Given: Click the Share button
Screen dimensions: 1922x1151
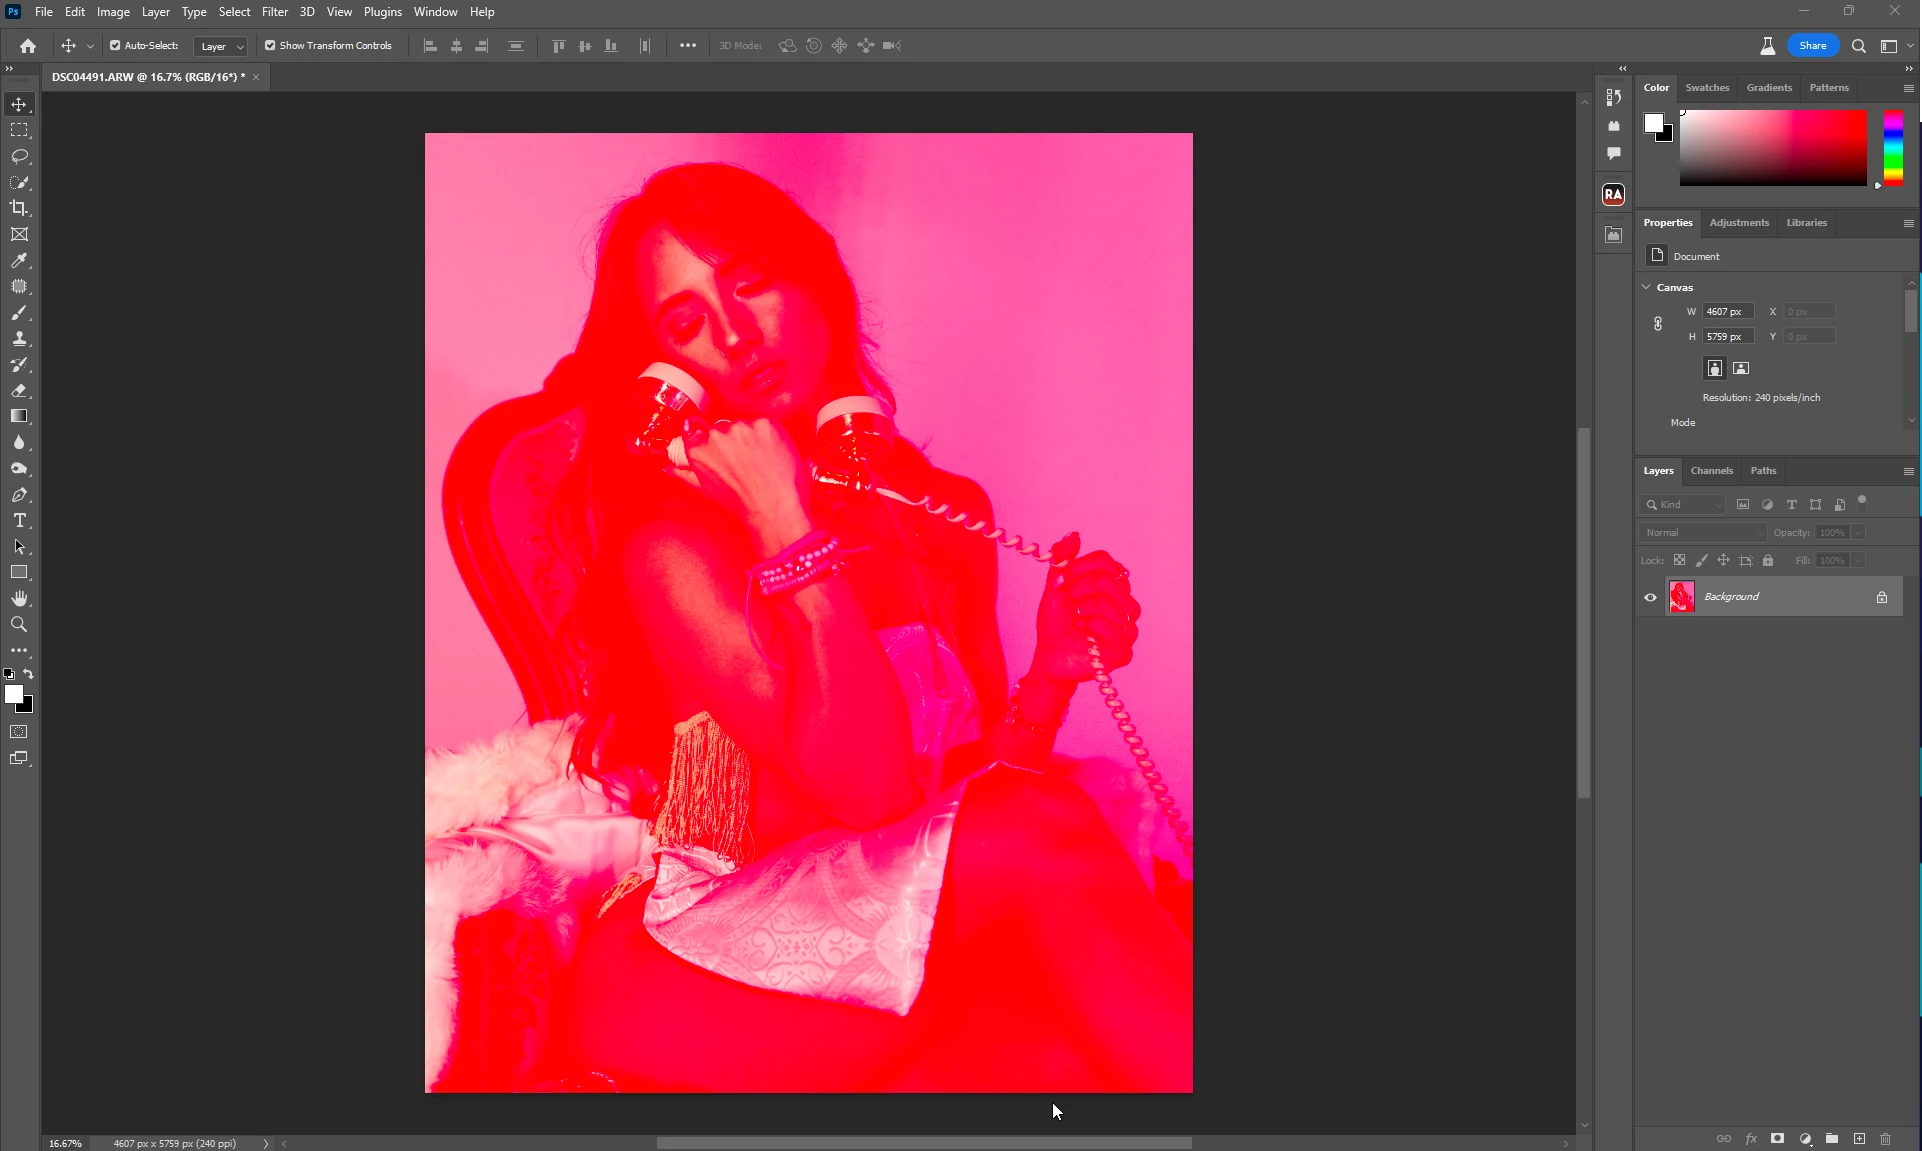Looking at the screenshot, I should tap(1812, 46).
